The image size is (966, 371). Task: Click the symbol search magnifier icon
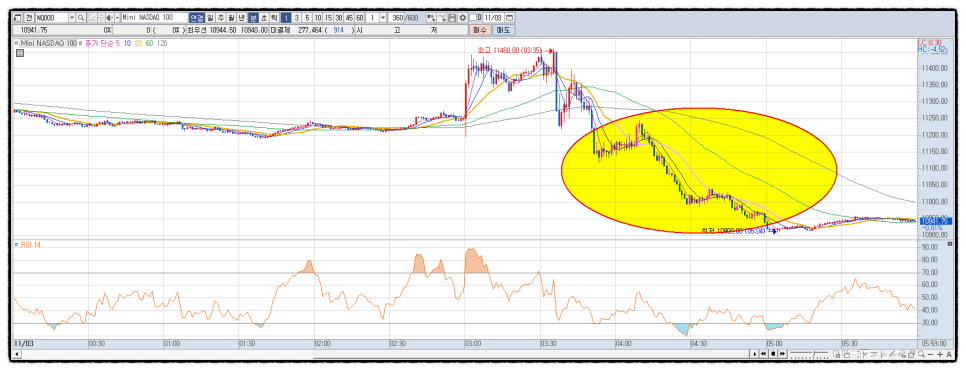pyautogui.click(x=81, y=17)
